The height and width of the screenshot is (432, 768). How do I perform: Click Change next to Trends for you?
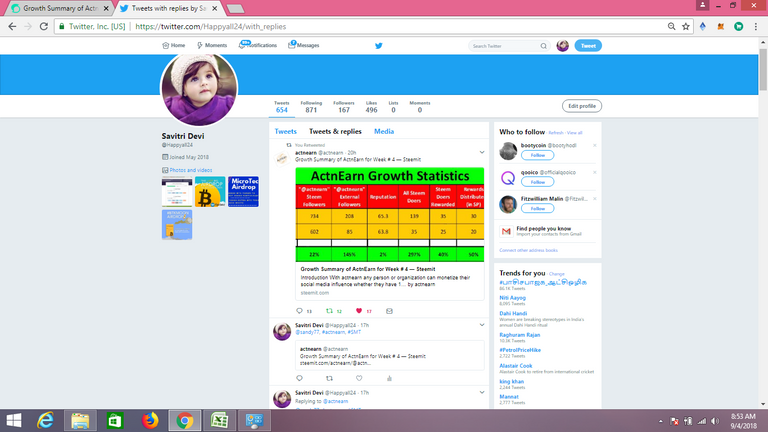(557, 274)
